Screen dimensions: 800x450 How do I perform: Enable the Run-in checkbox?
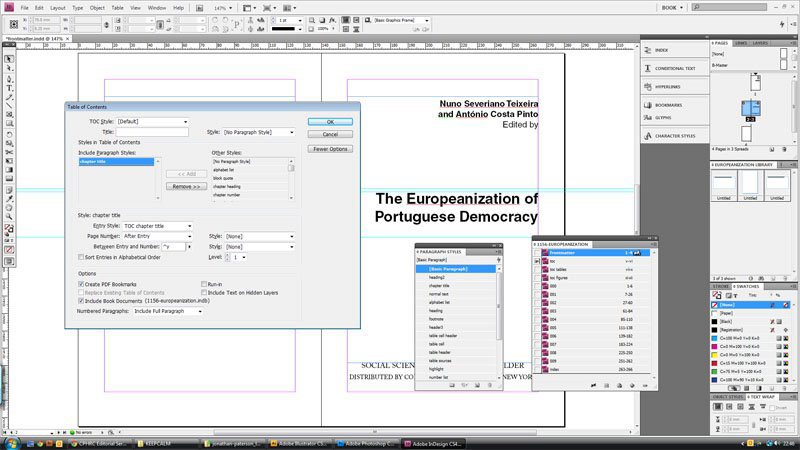pyautogui.click(x=204, y=284)
